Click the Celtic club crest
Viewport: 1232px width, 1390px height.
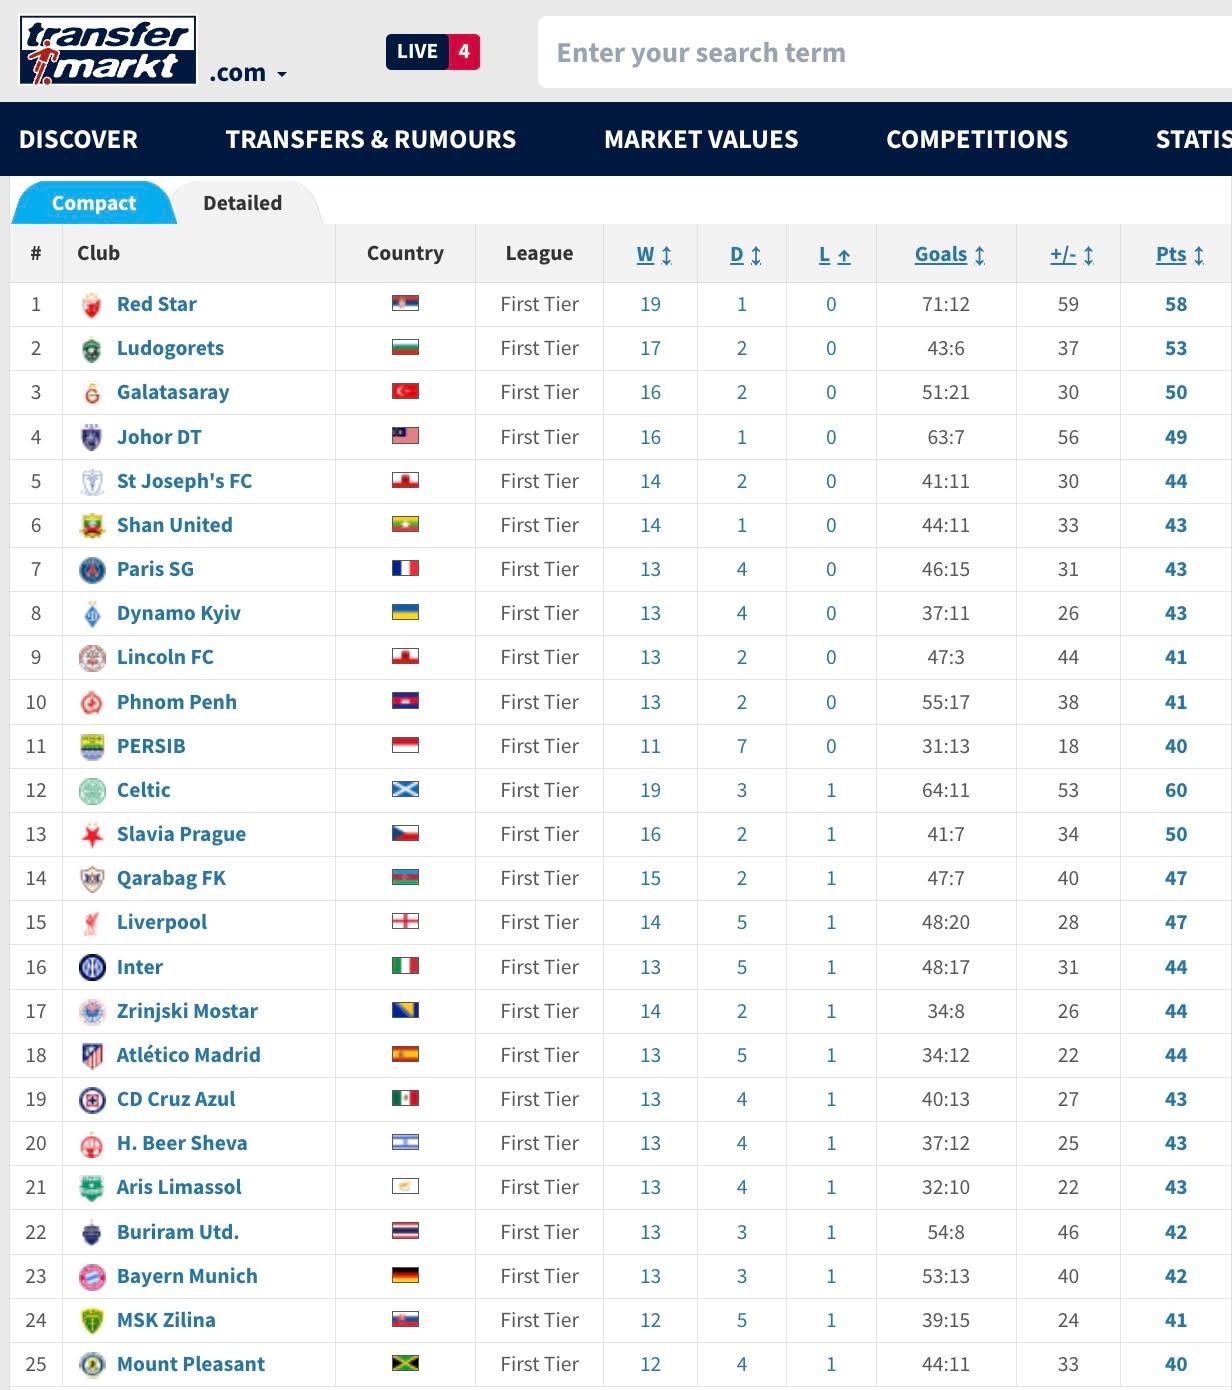point(92,791)
